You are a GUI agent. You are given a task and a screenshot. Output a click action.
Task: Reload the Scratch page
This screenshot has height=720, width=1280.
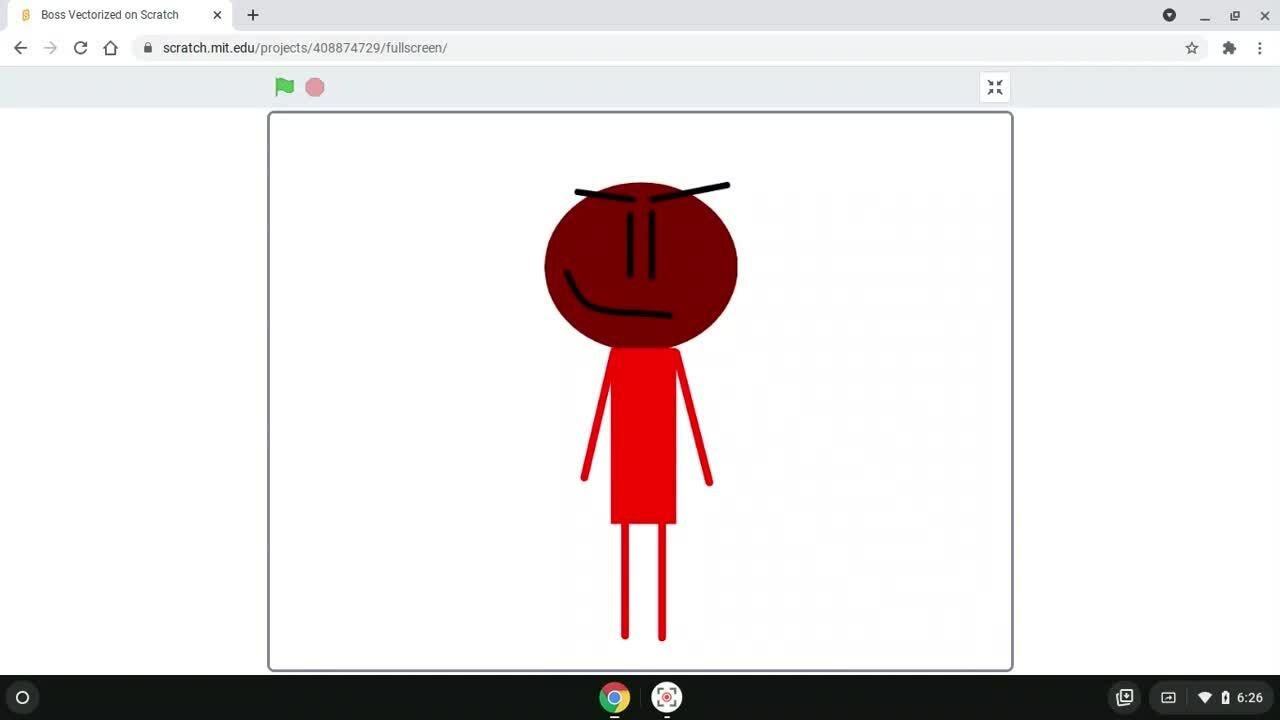pos(80,48)
